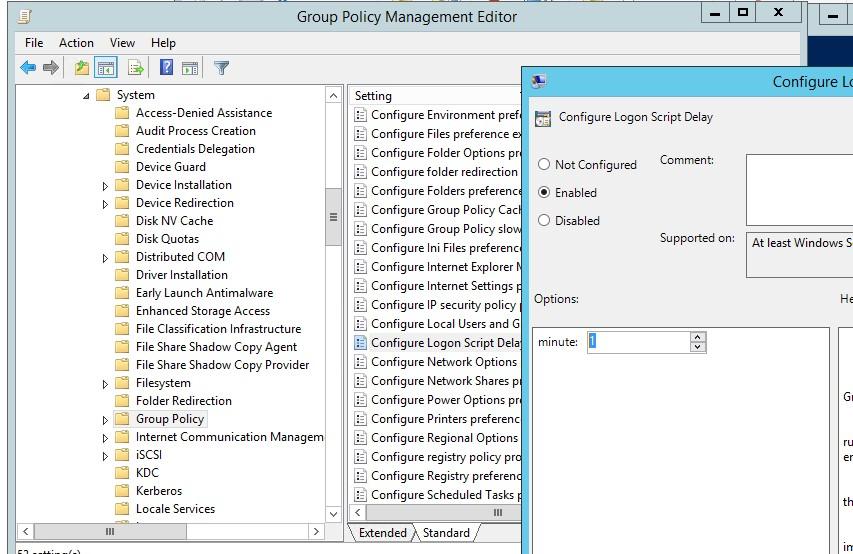Image resolution: width=853 pixels, height=554 pixels.
Task: Click the tree pane's scroll down arrow
Action: [x=333, y=514]
